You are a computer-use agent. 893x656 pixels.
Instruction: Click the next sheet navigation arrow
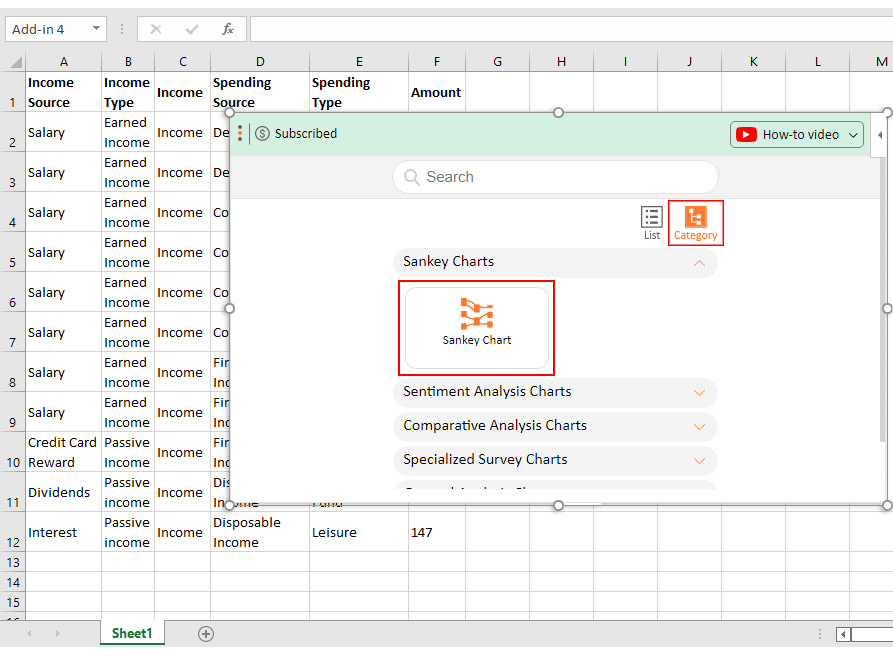click(x=57, y=633)
